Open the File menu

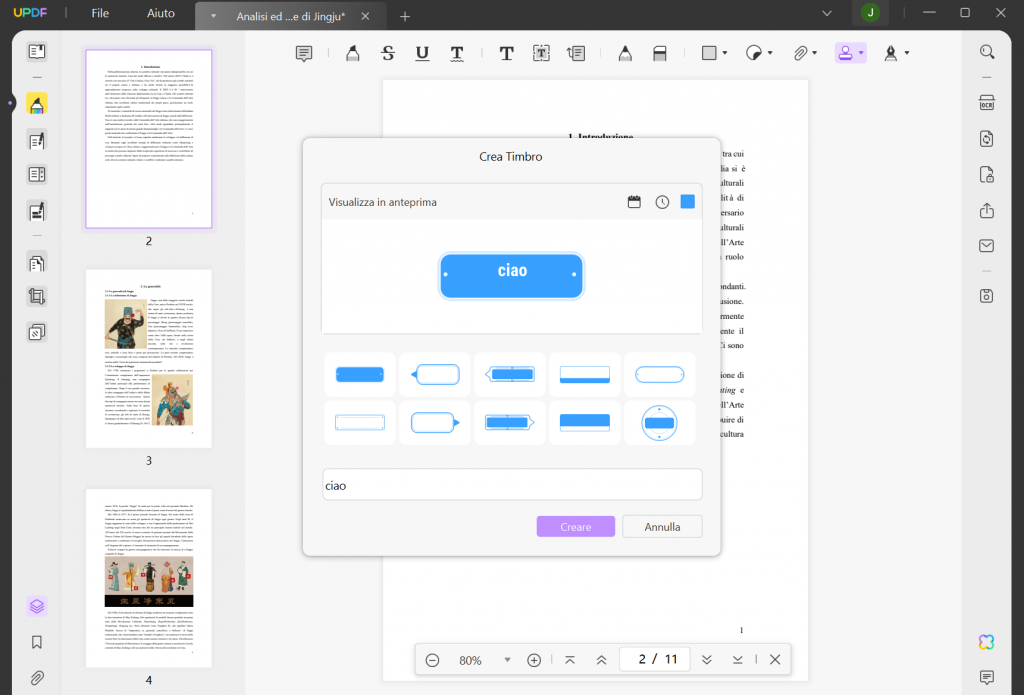click(x=100, y=13)
